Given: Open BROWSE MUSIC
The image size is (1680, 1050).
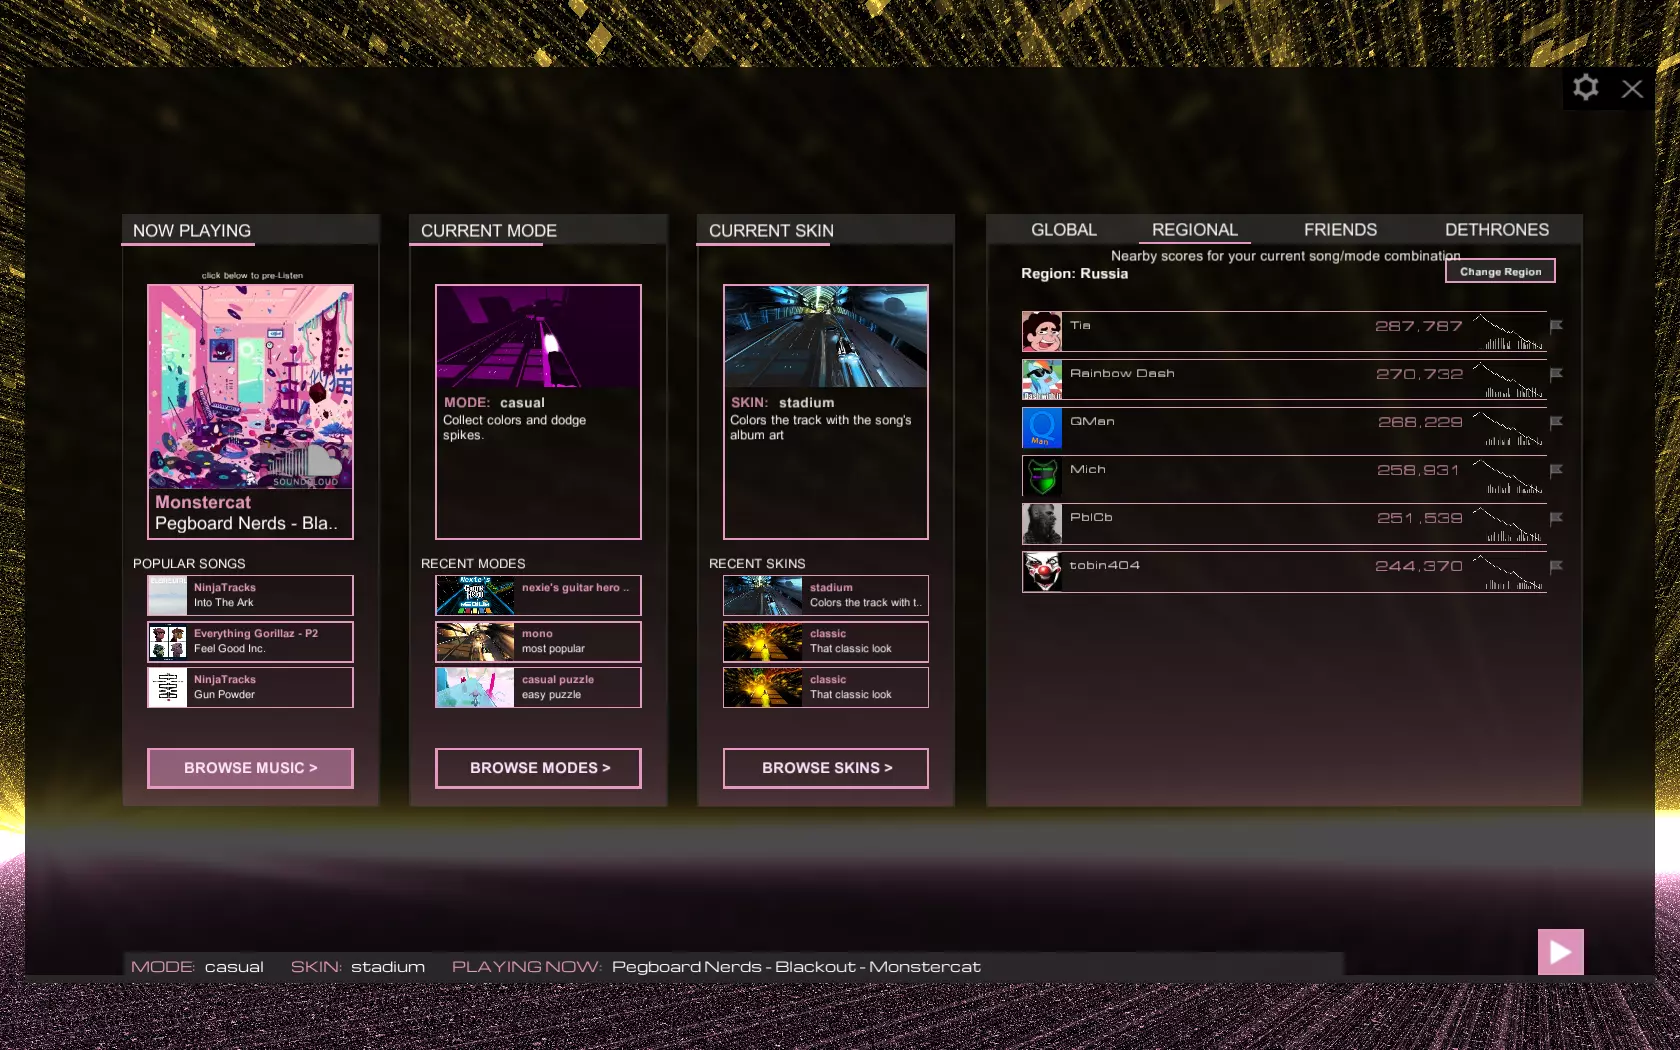Looking at the screenshot, I should click(x=250, y=768).
